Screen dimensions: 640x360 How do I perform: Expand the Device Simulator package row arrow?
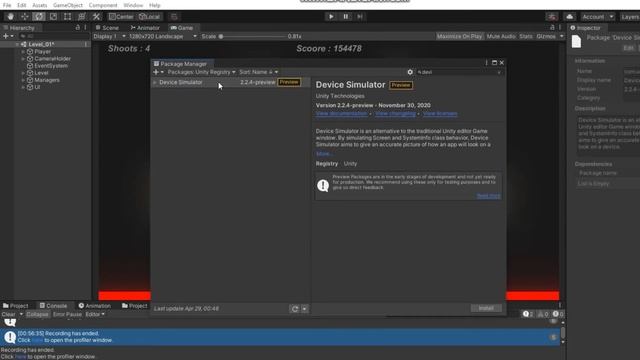[x=155, y=82]
